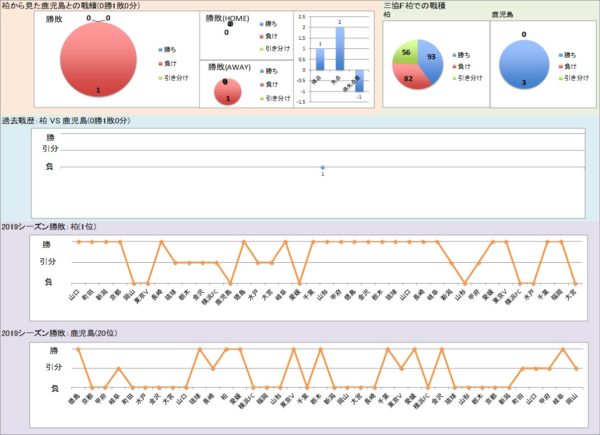Viewport: 600px width, 435px height.
Task: Select the 勝ち legend marker in the main 勝敗 chart
Action: click(x=161, y=48)
